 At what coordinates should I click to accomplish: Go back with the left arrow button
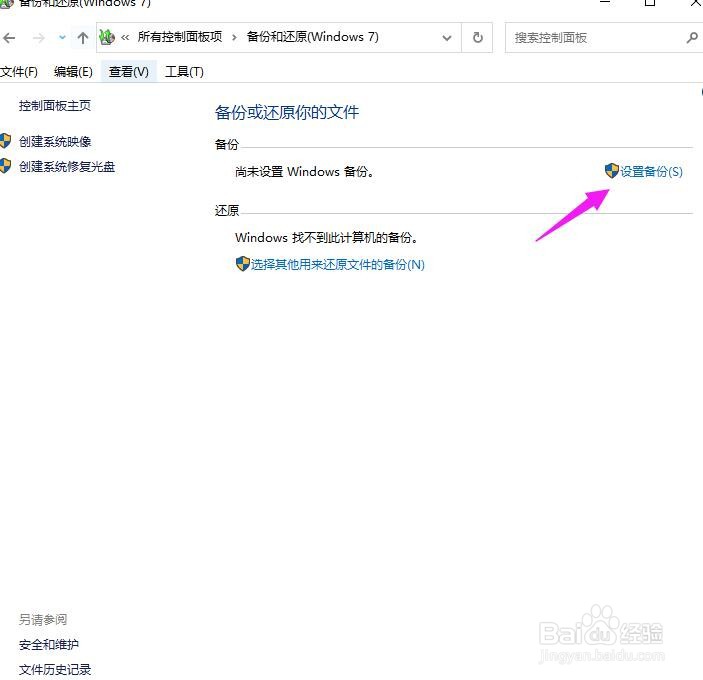[9, 38]
